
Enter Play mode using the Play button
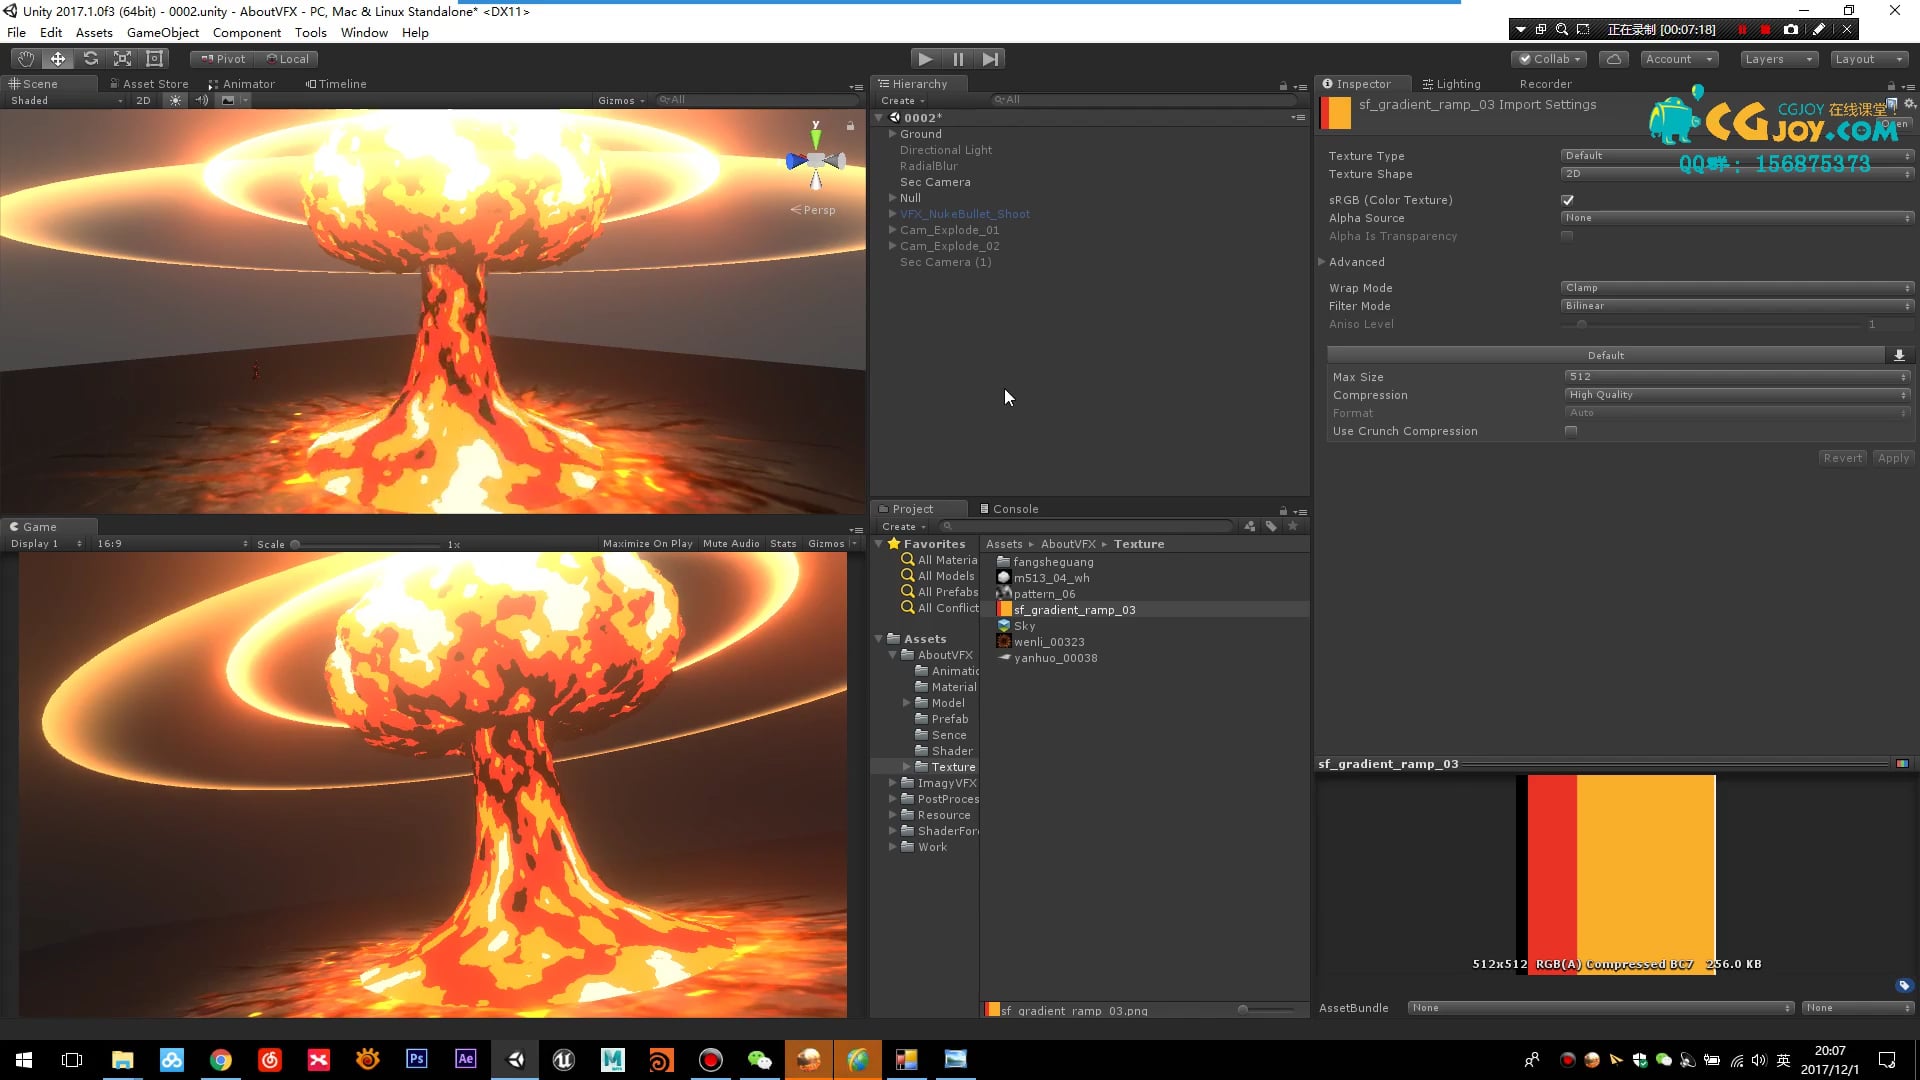pos(925,58)
